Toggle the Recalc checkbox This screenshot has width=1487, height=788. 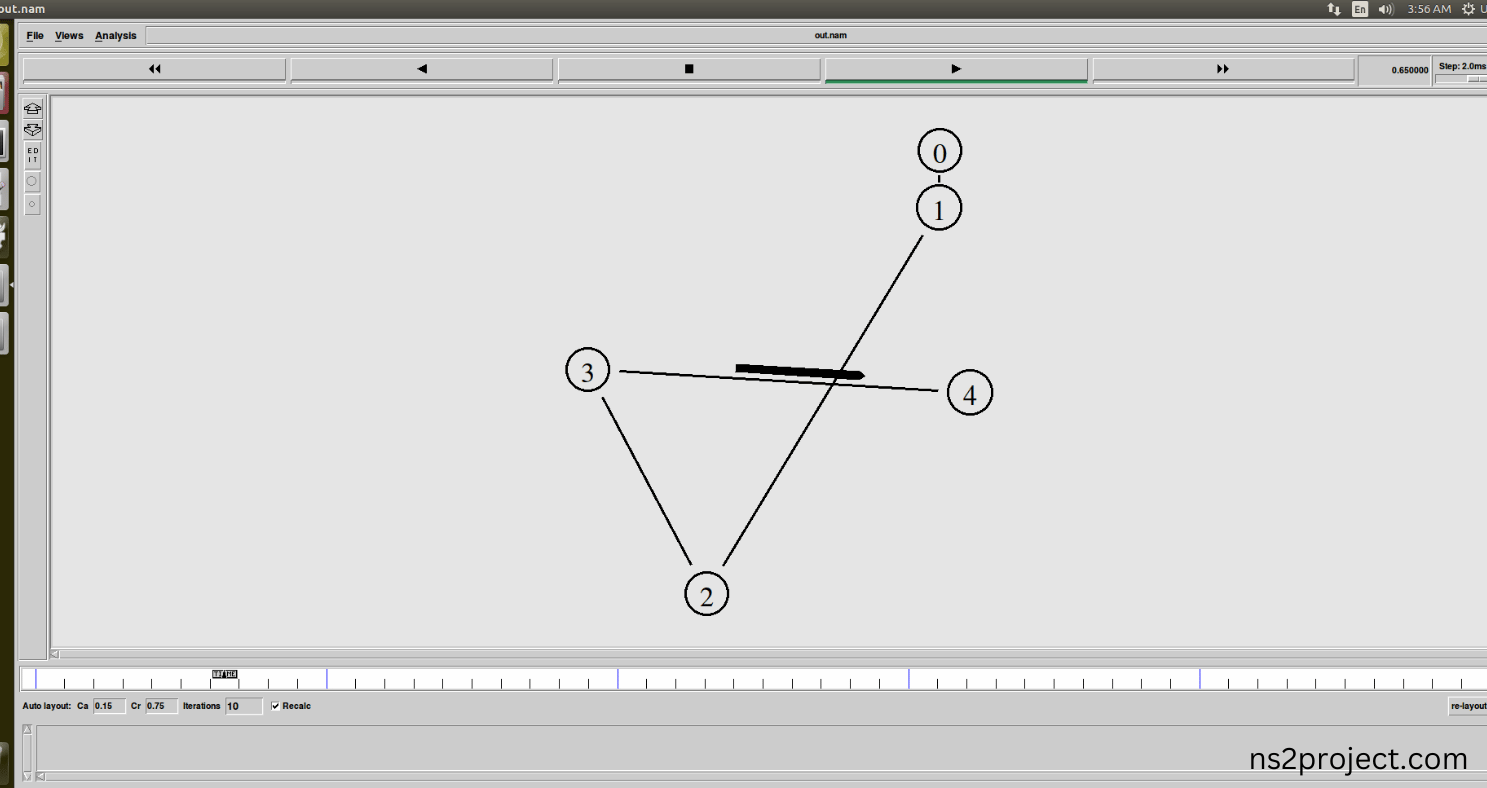click(x=276, y=706)
